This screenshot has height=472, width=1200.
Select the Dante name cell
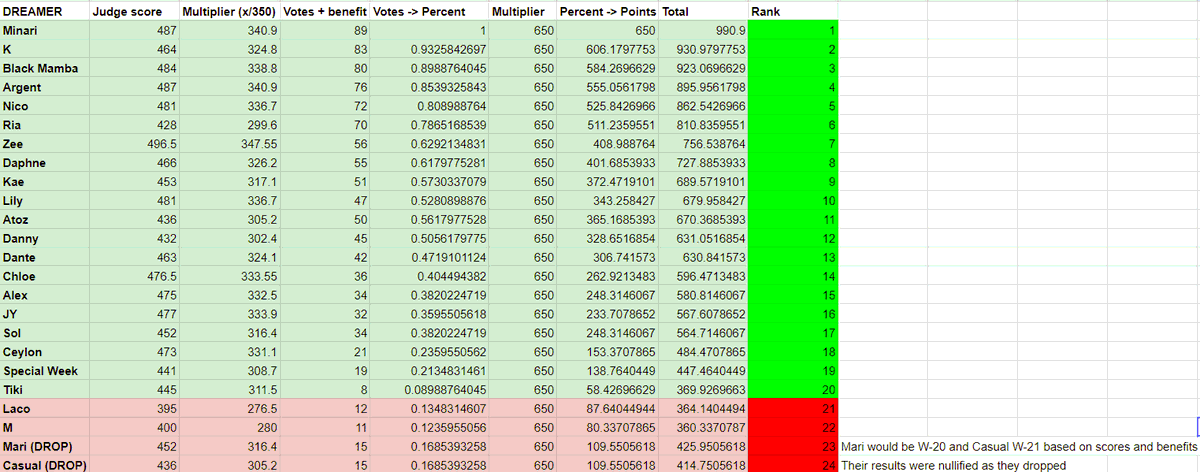click(x=45, y=259)
